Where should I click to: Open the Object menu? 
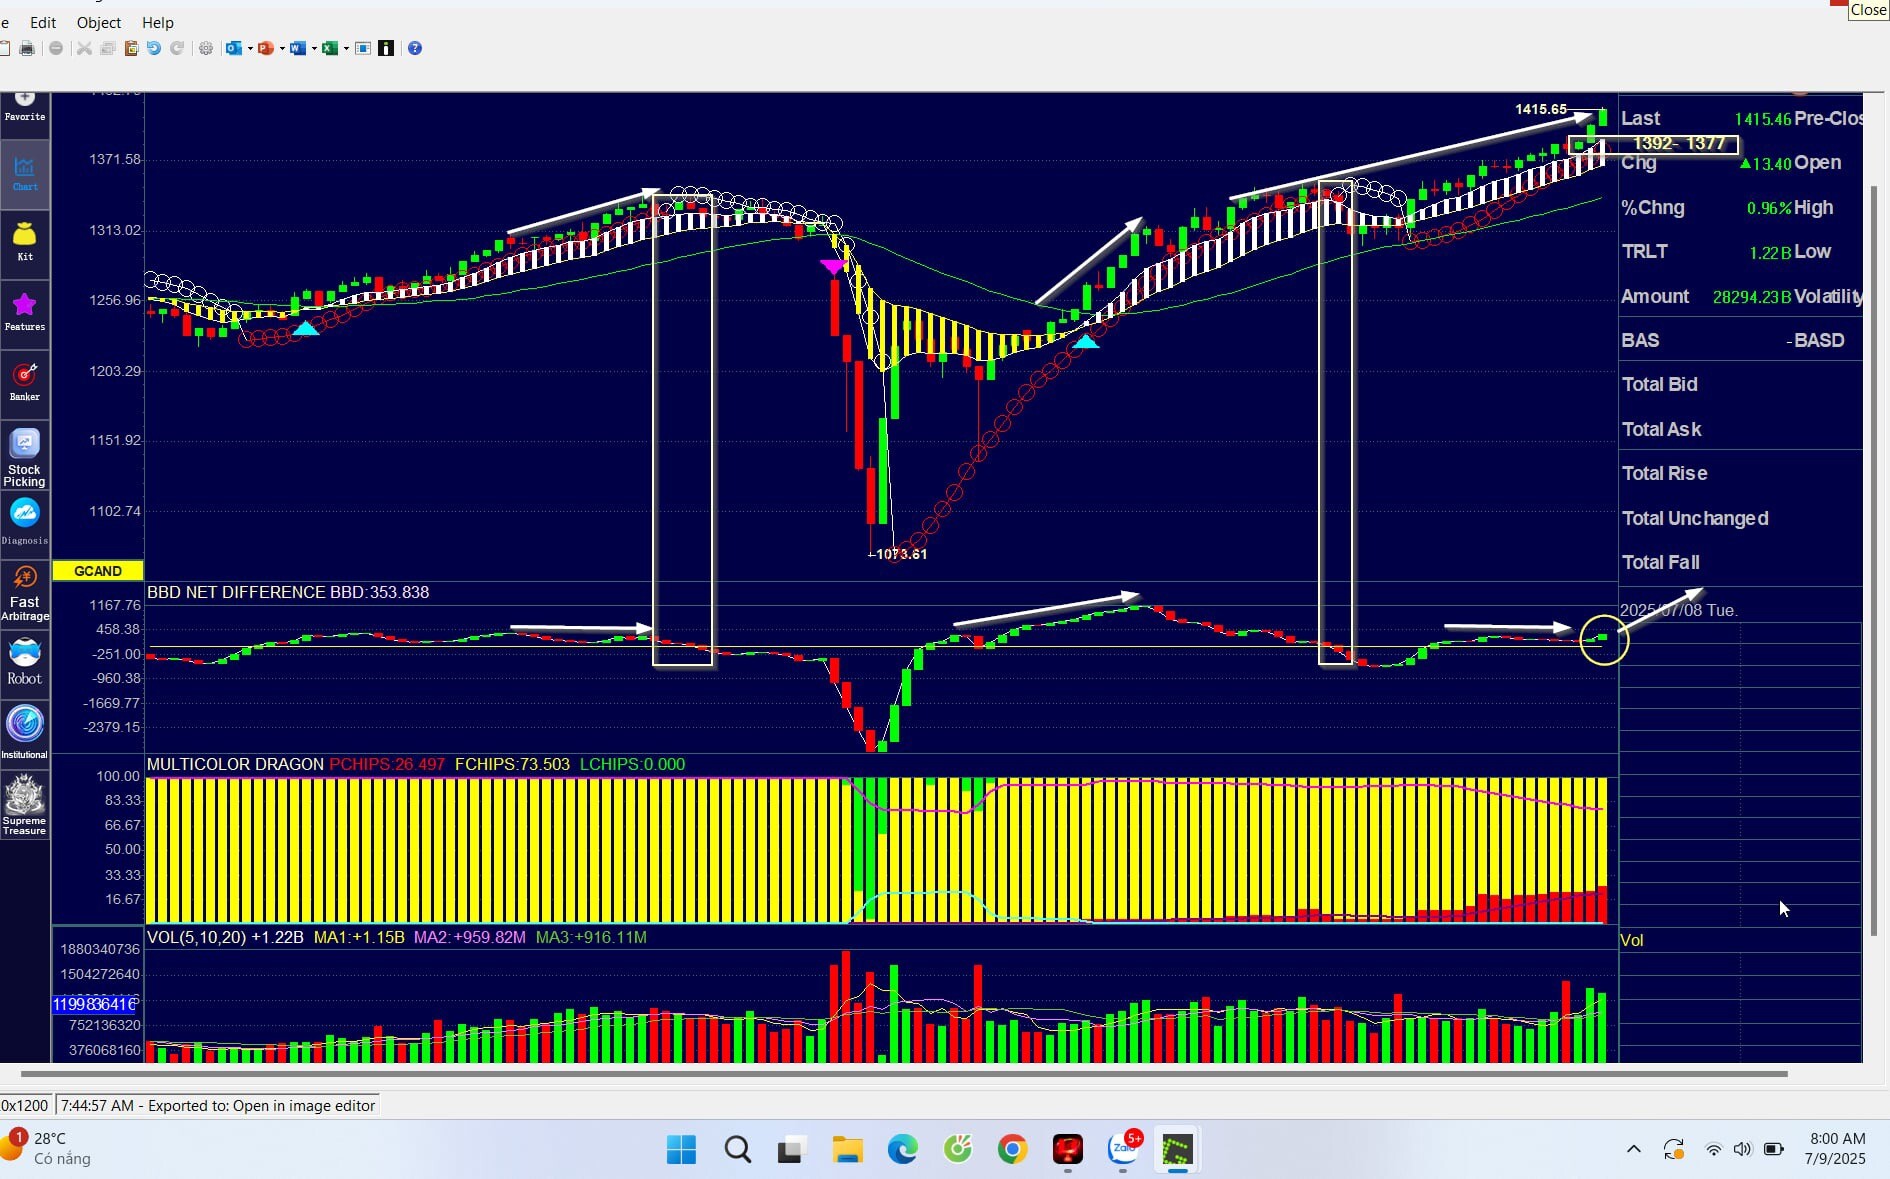[x=99, y=22]
